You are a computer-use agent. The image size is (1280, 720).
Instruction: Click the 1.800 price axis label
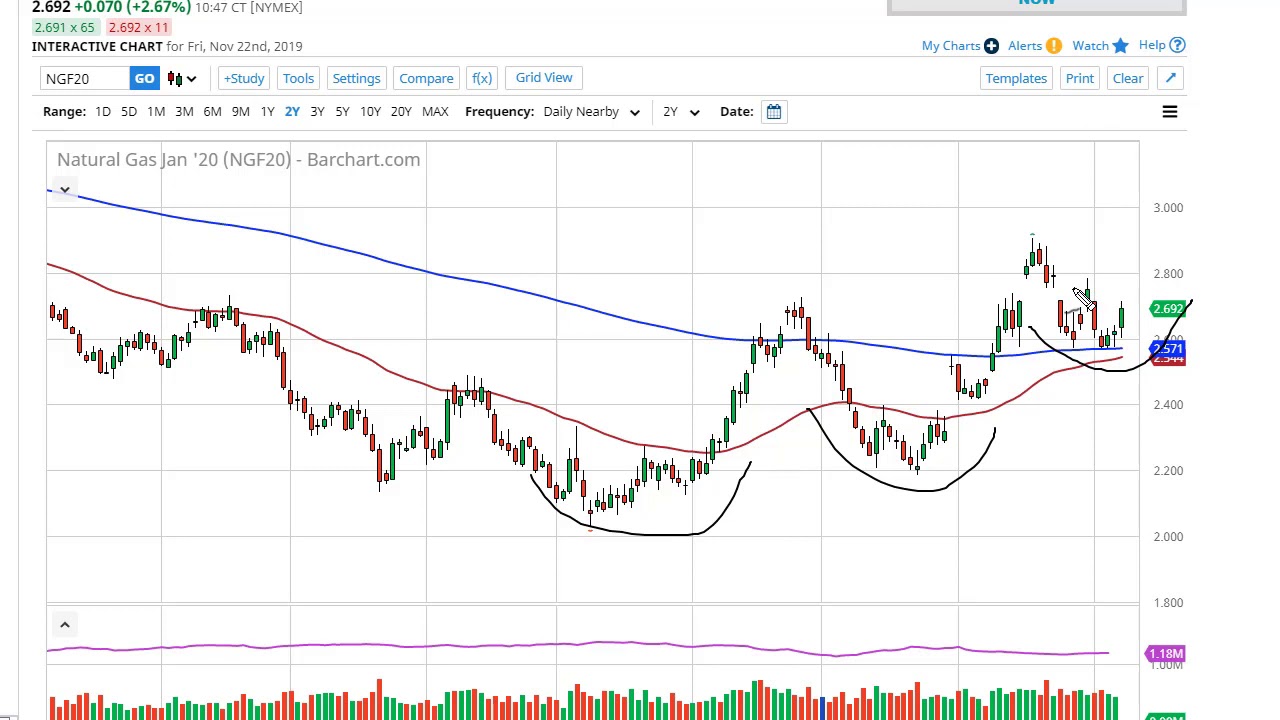(1167, 603)
